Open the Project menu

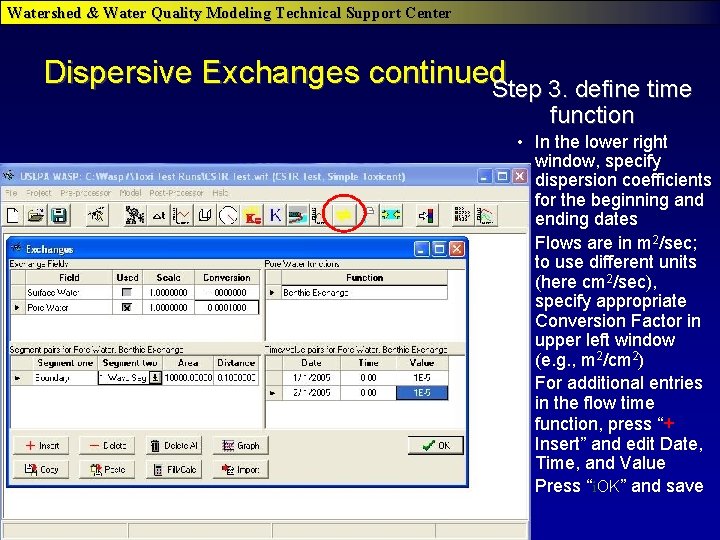pyautogui.click(x=39, y=193)
